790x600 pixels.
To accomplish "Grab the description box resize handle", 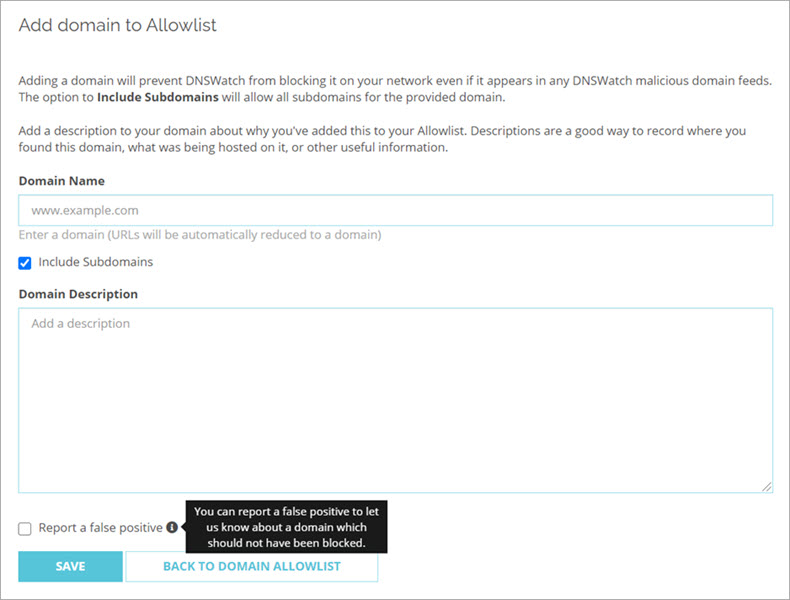I will coord(767,487).
